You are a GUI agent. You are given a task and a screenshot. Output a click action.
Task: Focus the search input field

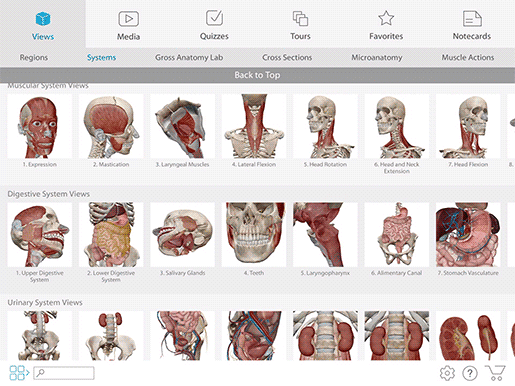tap(64, 373)
